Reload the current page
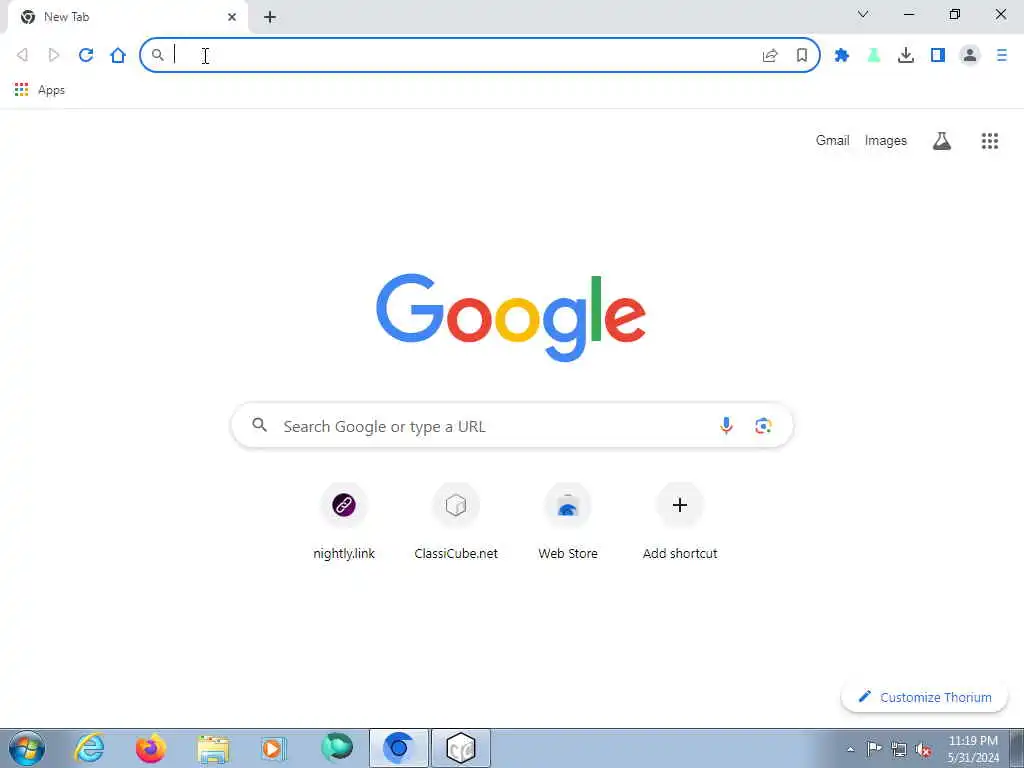Viewport: 1024px width, 768px height. click(86, 55)
